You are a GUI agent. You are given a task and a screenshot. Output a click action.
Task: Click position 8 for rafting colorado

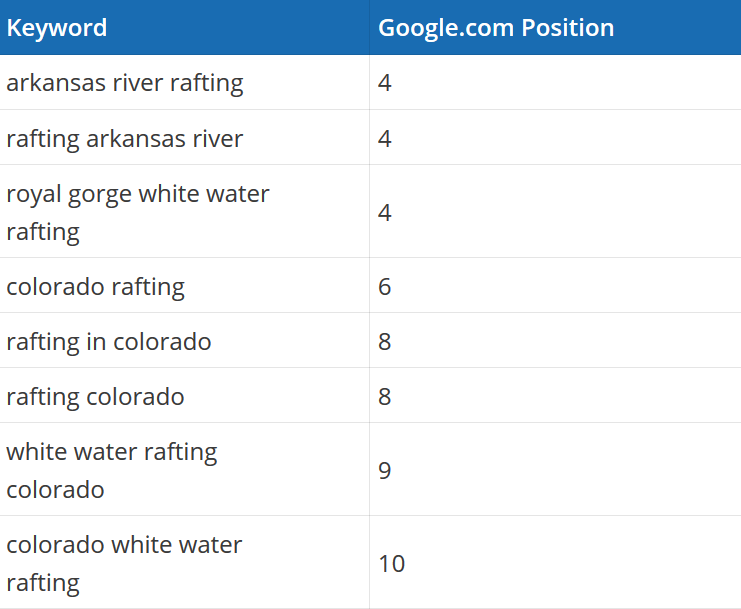click(x=385, y=397)
